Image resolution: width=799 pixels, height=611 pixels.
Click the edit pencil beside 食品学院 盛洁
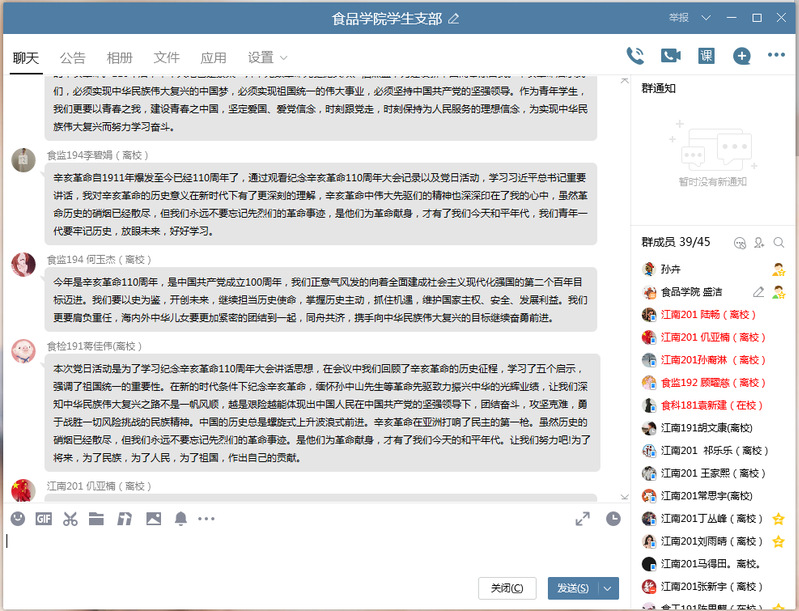click(x=758, y=292)
